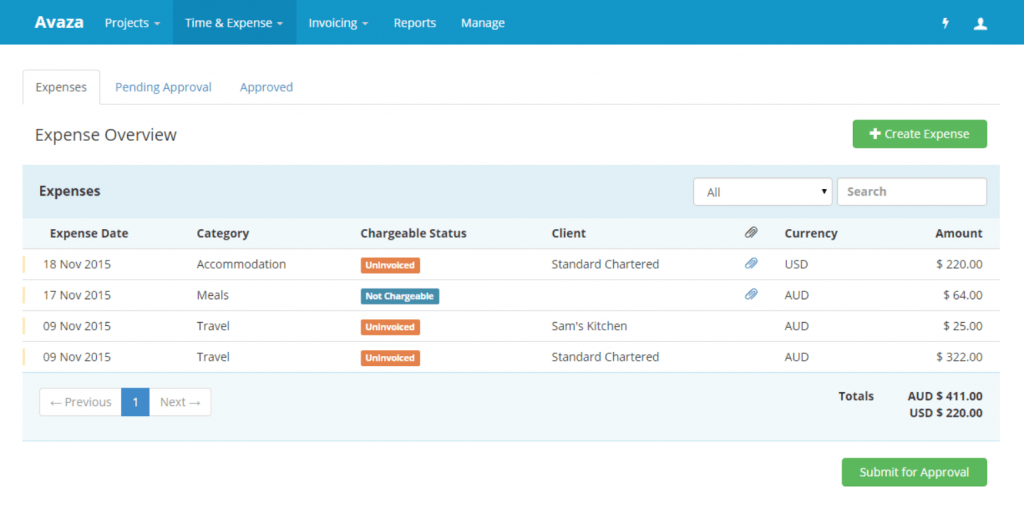Open the user profile icon menu
Screen dimensions: 1024x513
980,23
